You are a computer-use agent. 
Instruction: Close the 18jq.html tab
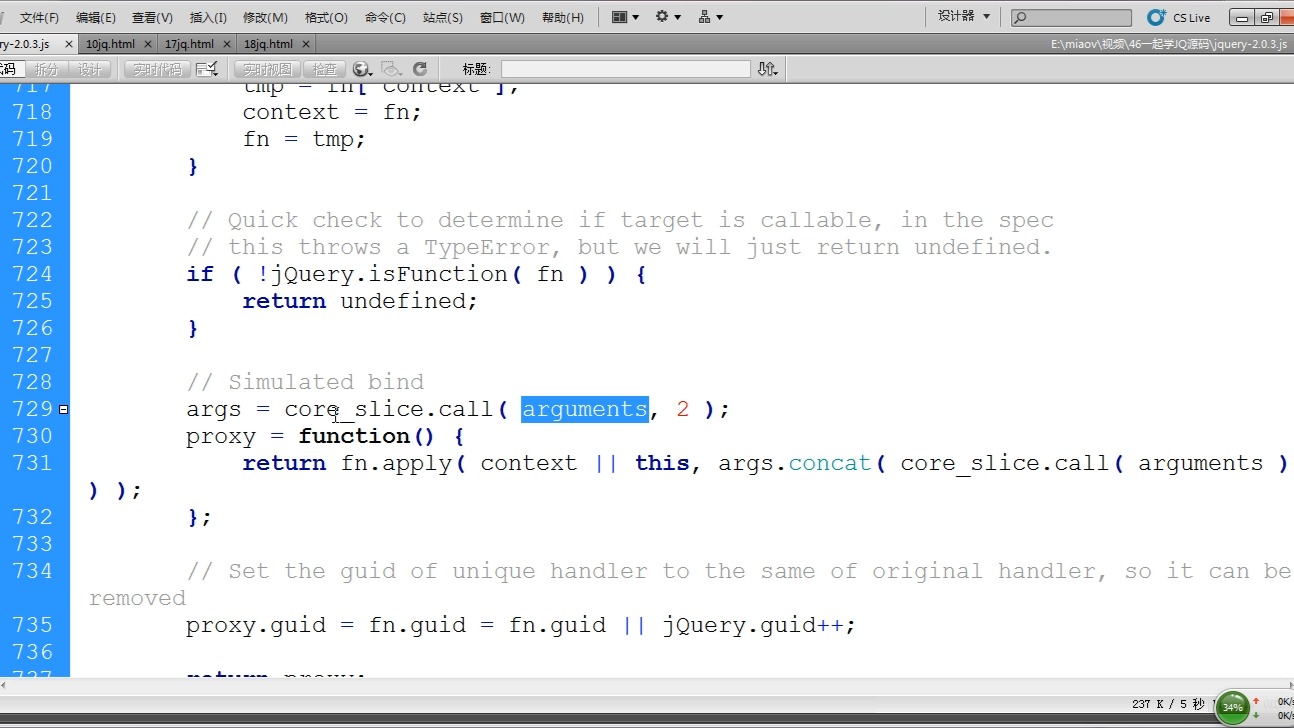click(x=306, y=44)
